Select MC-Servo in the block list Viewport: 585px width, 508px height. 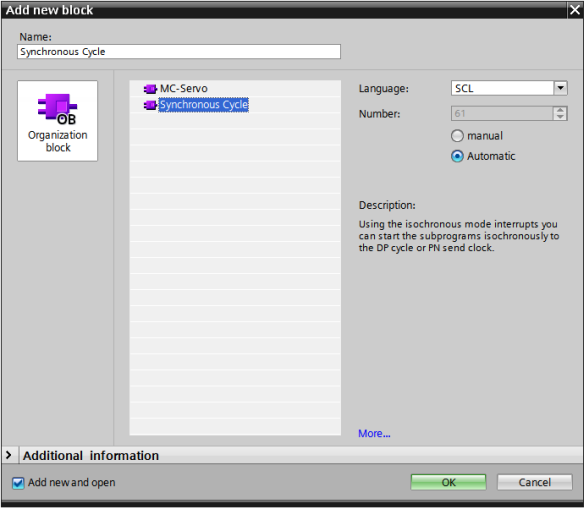(x=184, y=88)
